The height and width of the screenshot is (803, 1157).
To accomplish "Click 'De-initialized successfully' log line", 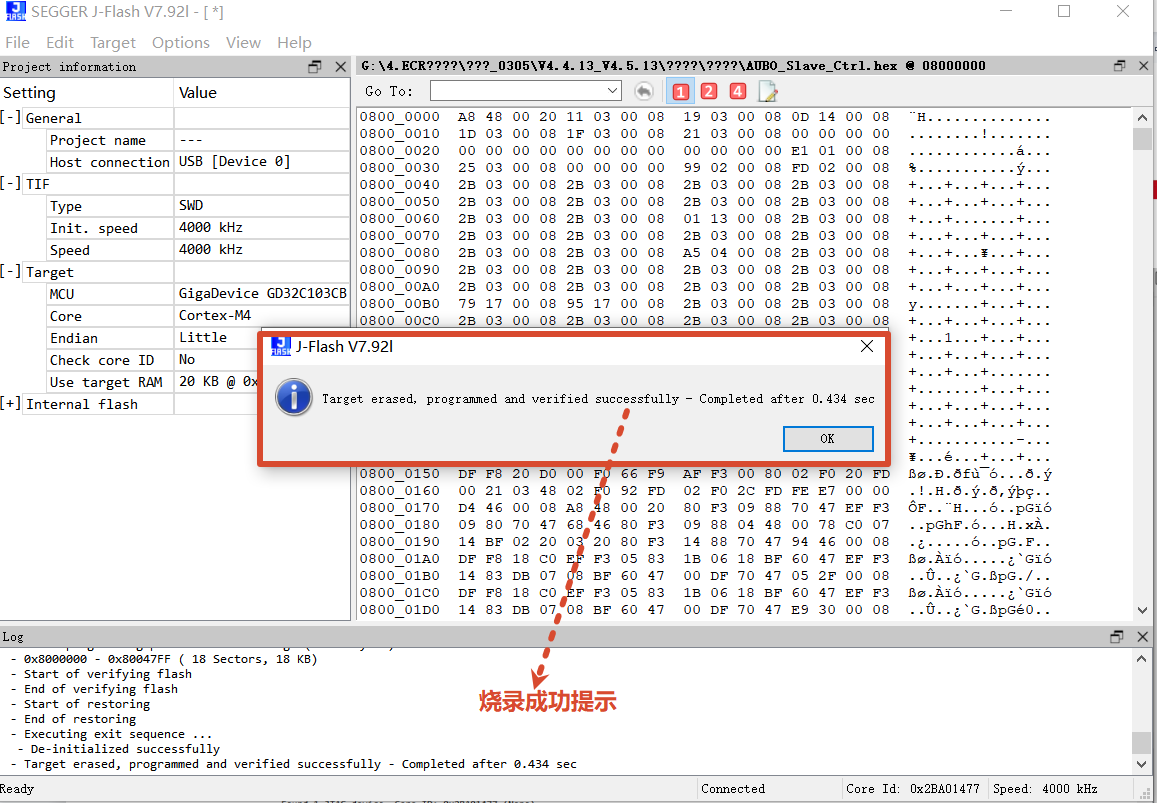I will click(119, 748).
